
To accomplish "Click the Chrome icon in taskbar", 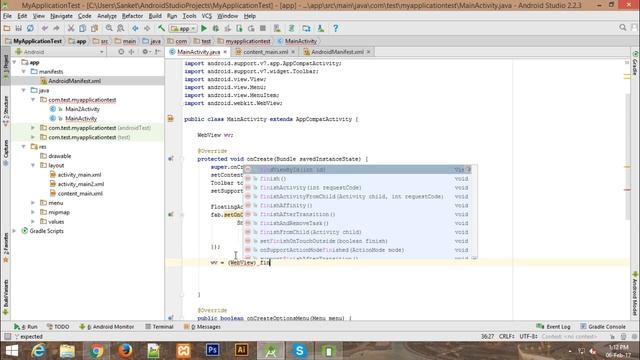I will (96, 351).
